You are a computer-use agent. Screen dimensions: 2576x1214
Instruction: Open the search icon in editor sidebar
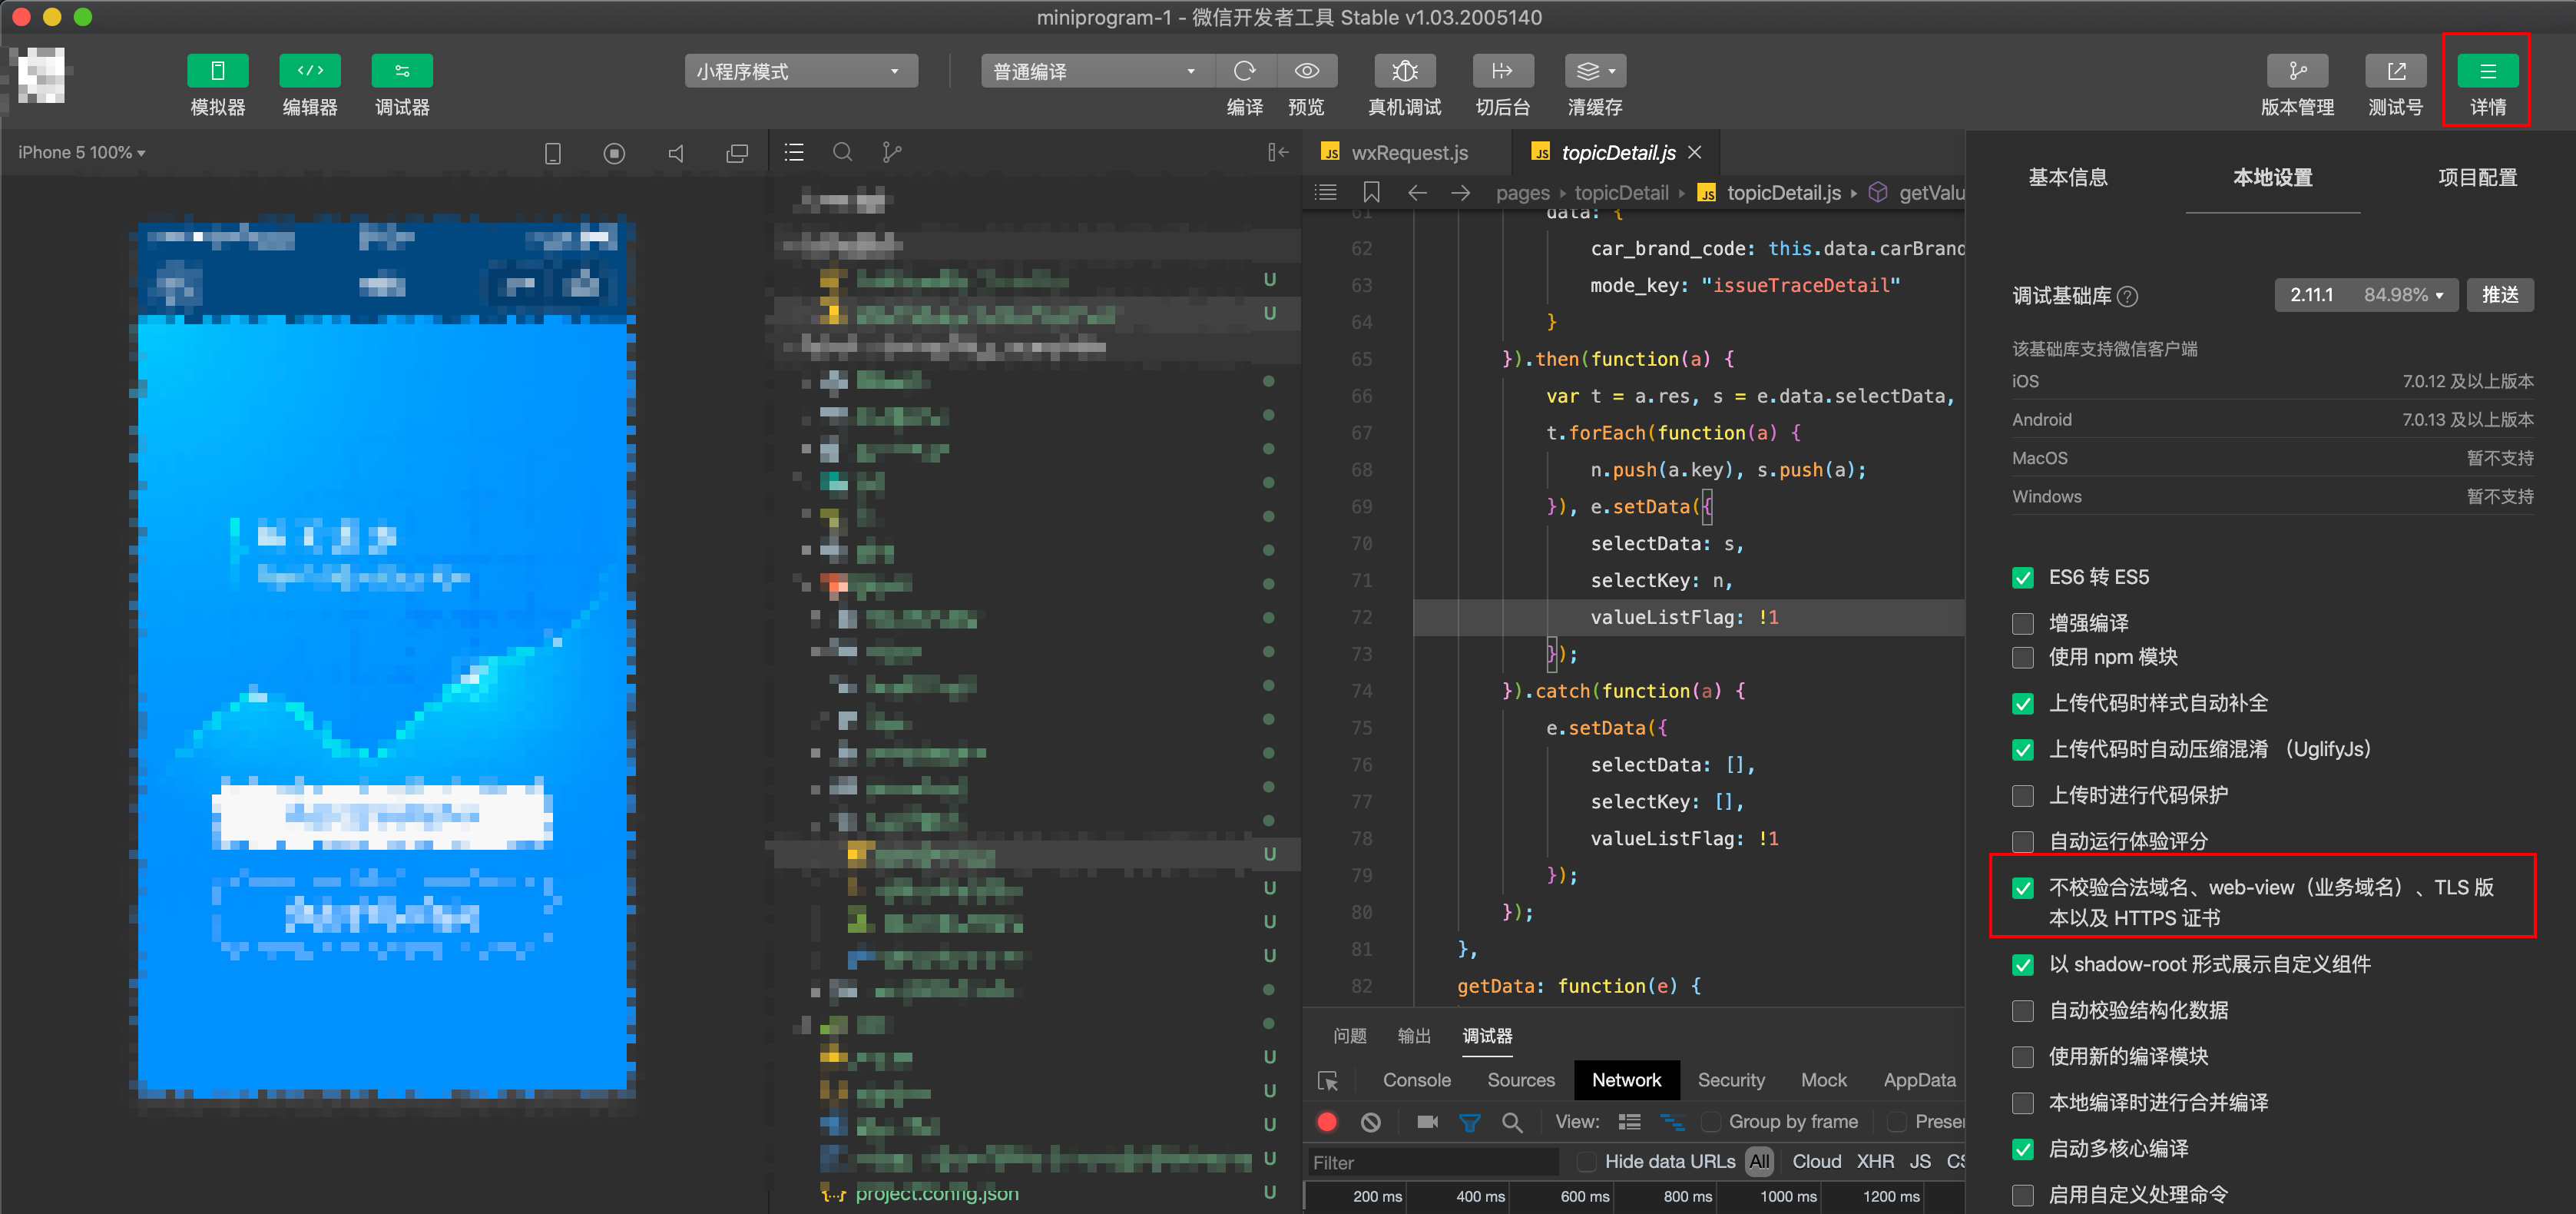tap(843, 152)
